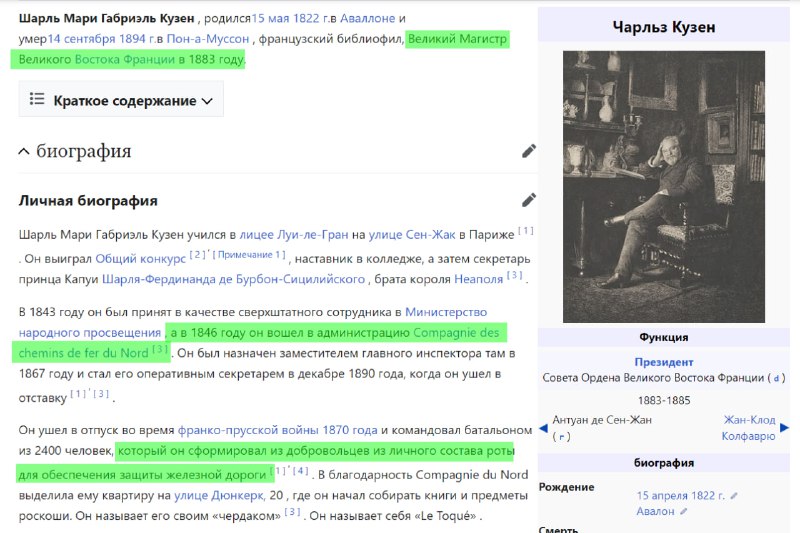Follow the Пон-а-Муссон link
Image resolution: width=800 pixels, height=533 pixels.
point(208,39)
